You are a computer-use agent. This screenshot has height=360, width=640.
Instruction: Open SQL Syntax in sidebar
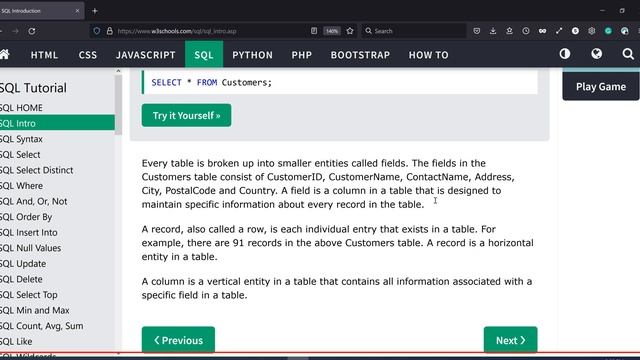point(57,139)
